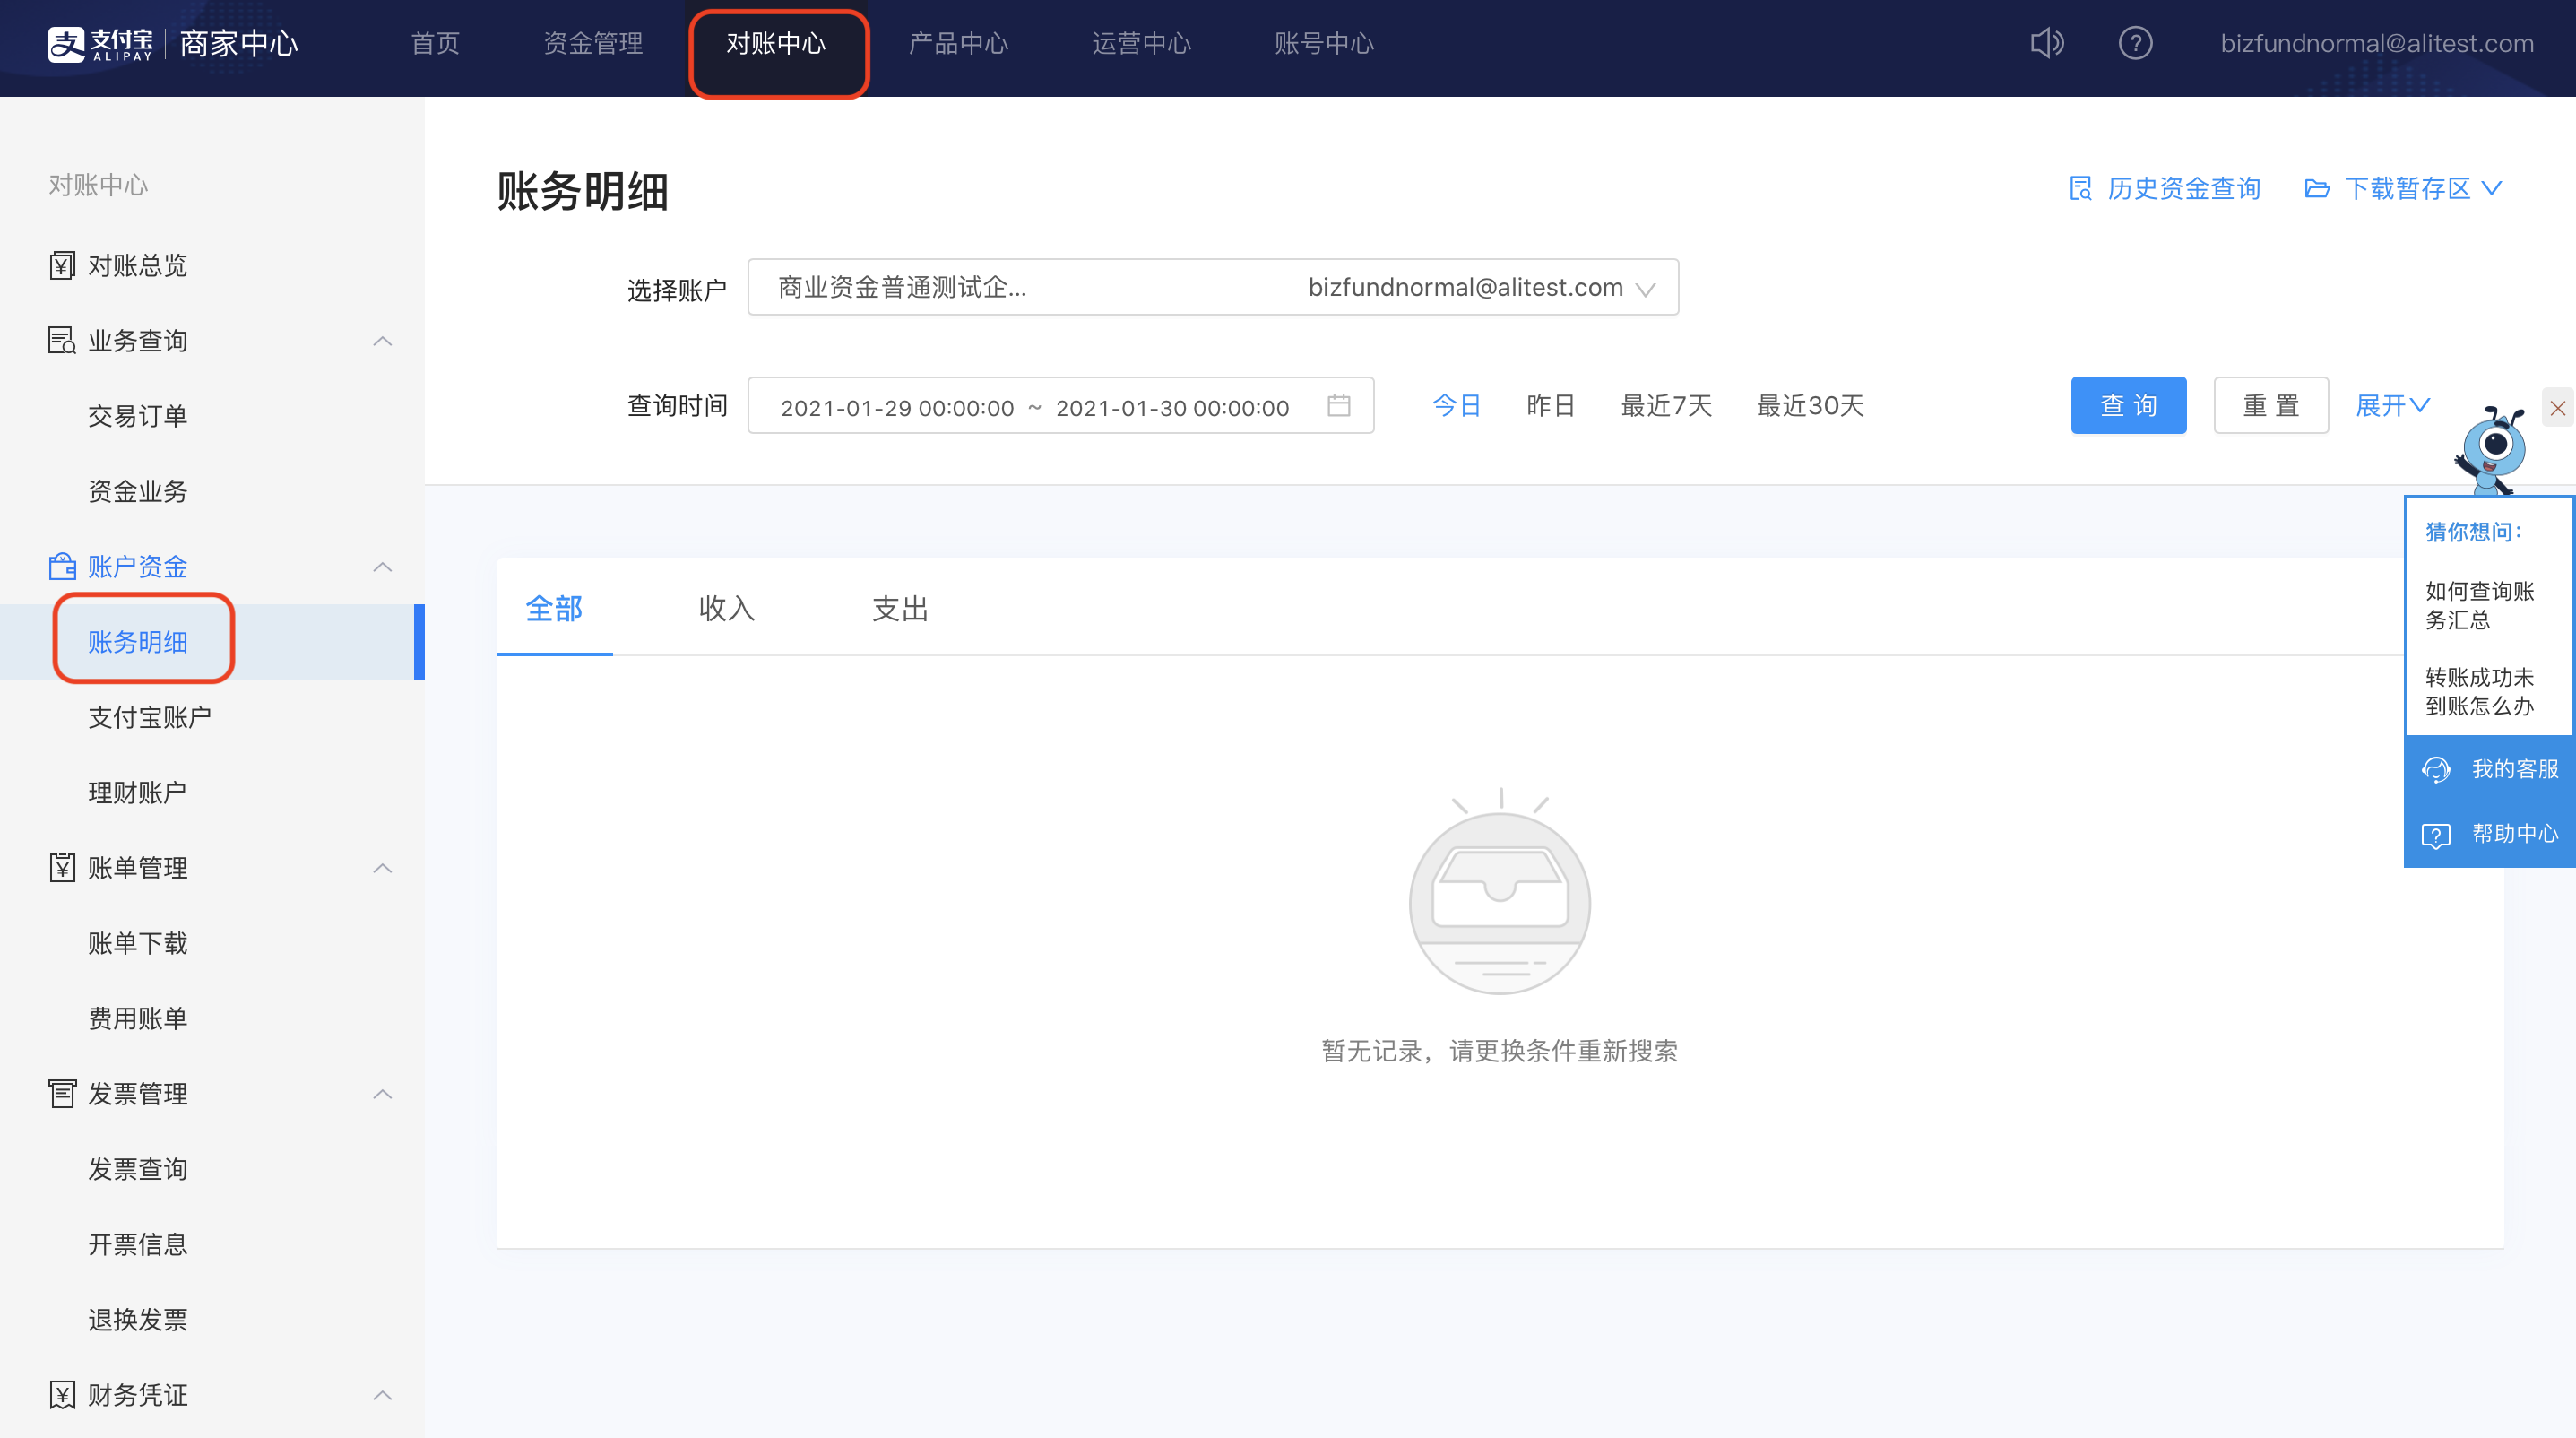The image size is (2576, 1438).
Task: Open 产品中心 in top navigation
Action: pos(958,43)
